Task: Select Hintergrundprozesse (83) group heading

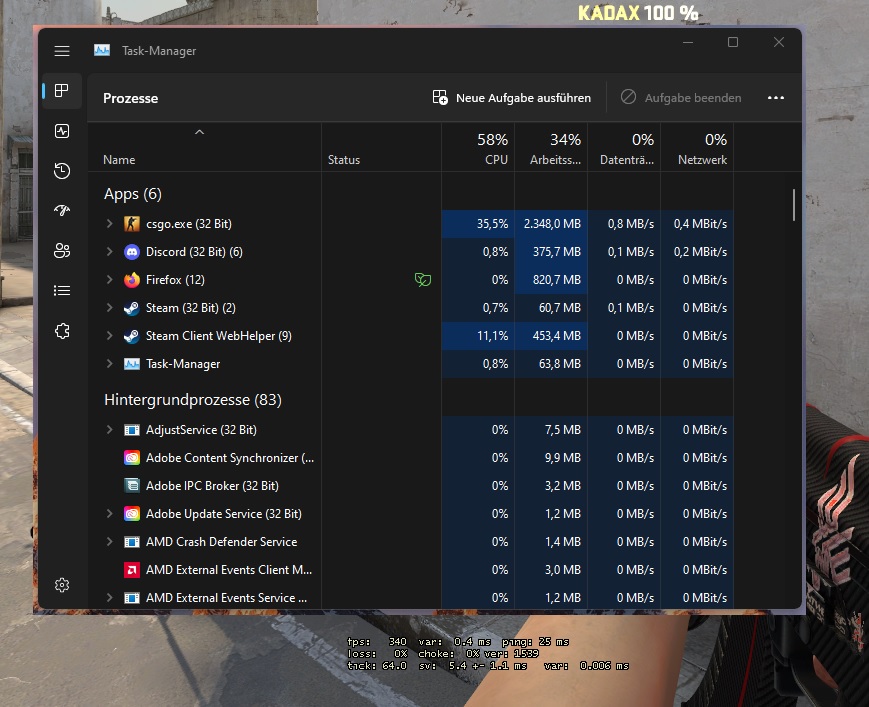Action: (x=193, y=399)
